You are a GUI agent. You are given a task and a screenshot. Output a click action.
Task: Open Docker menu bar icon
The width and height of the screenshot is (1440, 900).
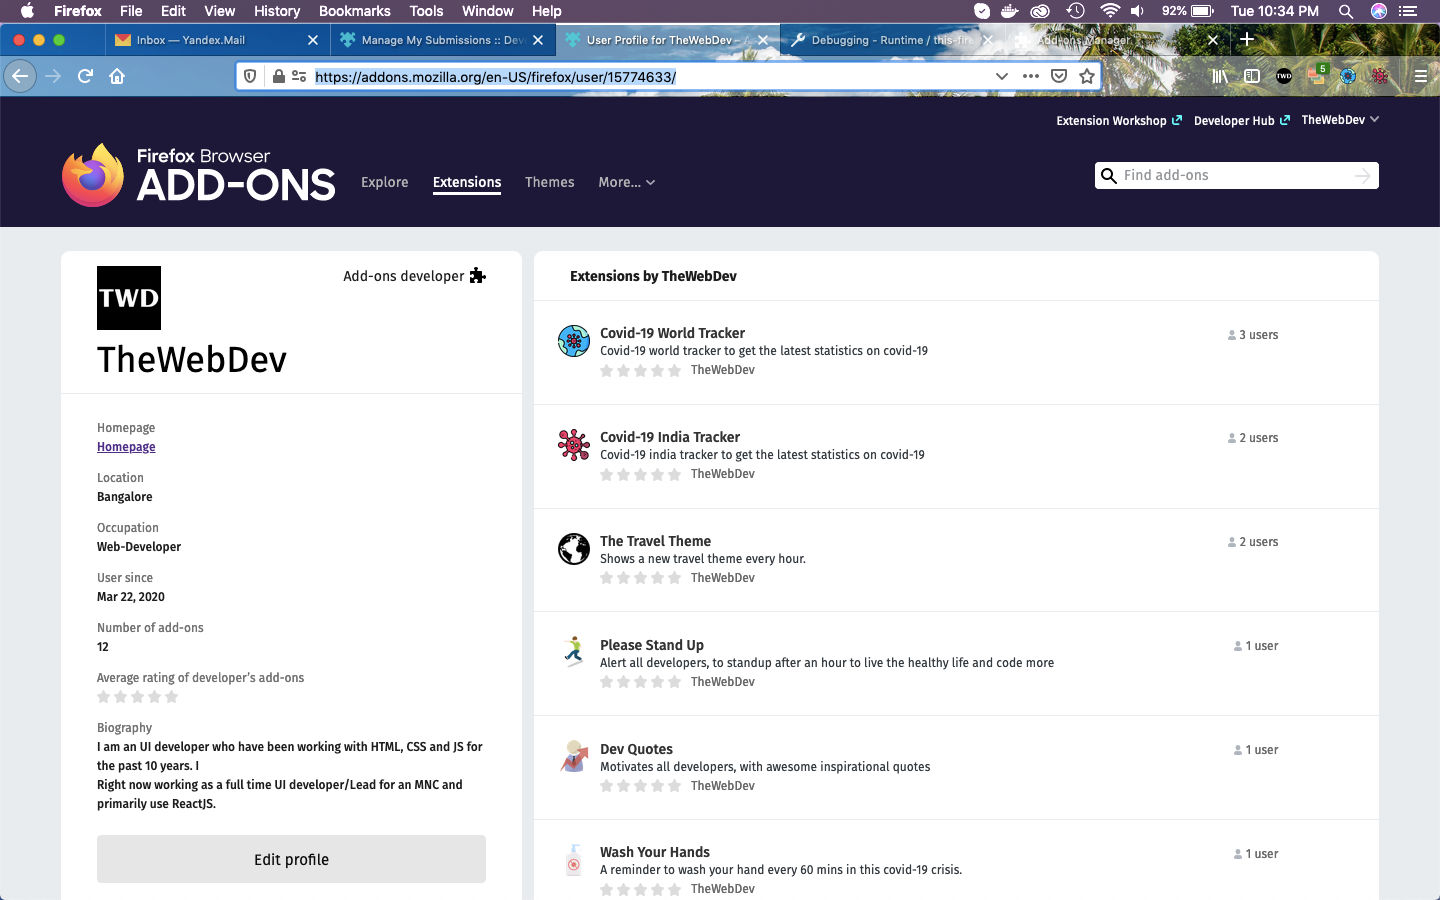[x=1010, y=11]
